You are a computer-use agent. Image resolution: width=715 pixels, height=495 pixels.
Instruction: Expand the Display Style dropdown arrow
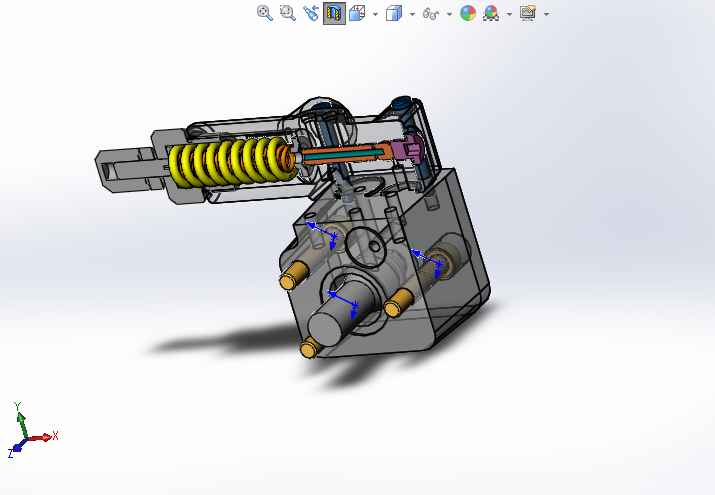pos(413,14)
